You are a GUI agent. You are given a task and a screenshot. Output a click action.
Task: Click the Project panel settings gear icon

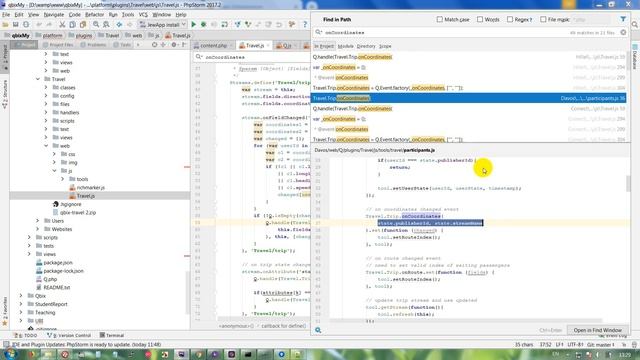(174, 44)
